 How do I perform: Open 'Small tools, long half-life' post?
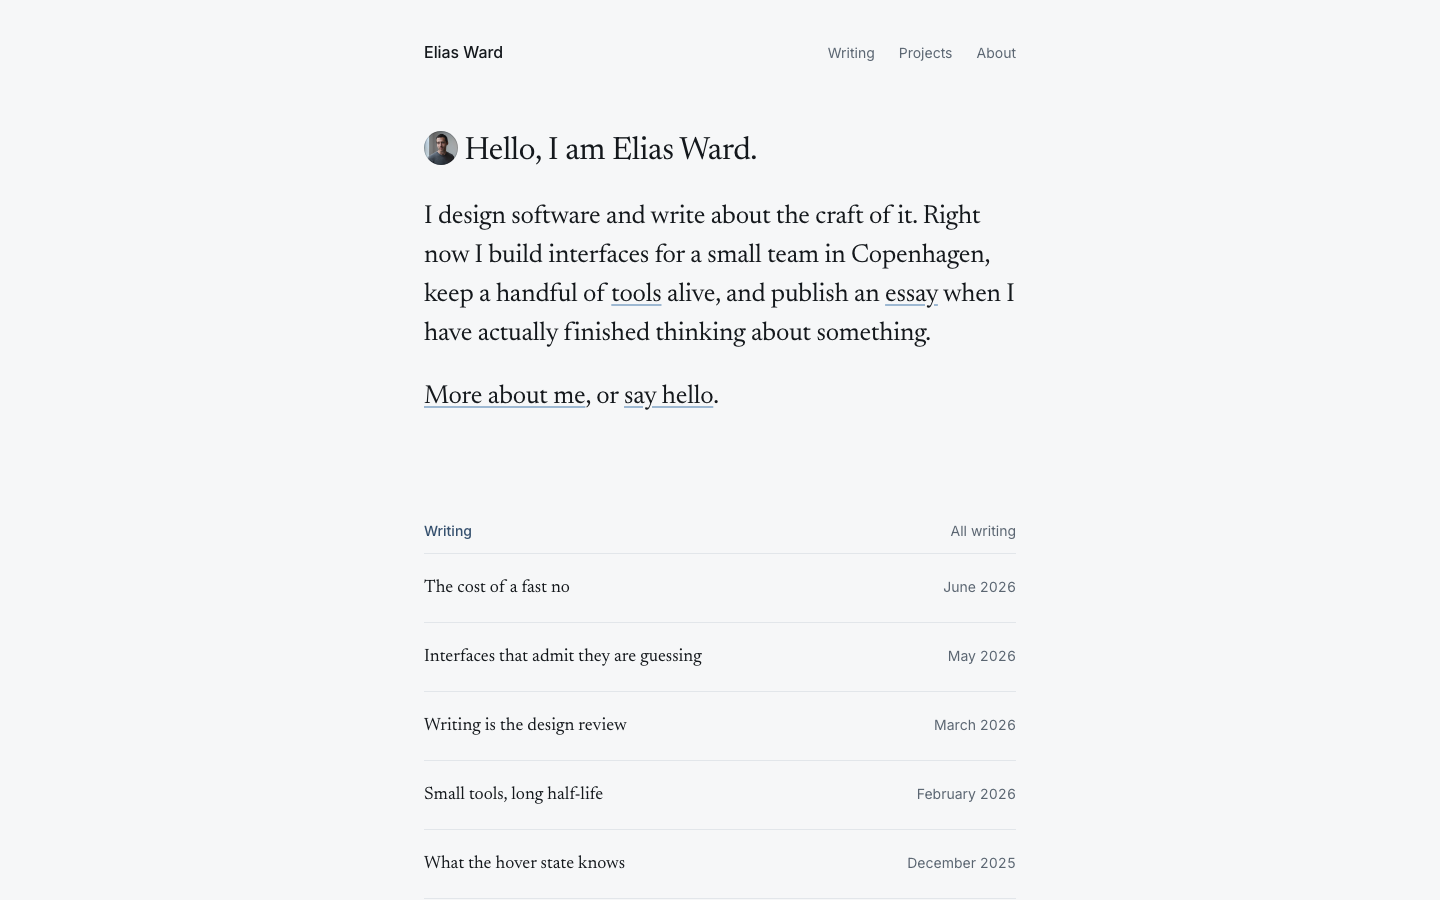(x=513, y=795)
